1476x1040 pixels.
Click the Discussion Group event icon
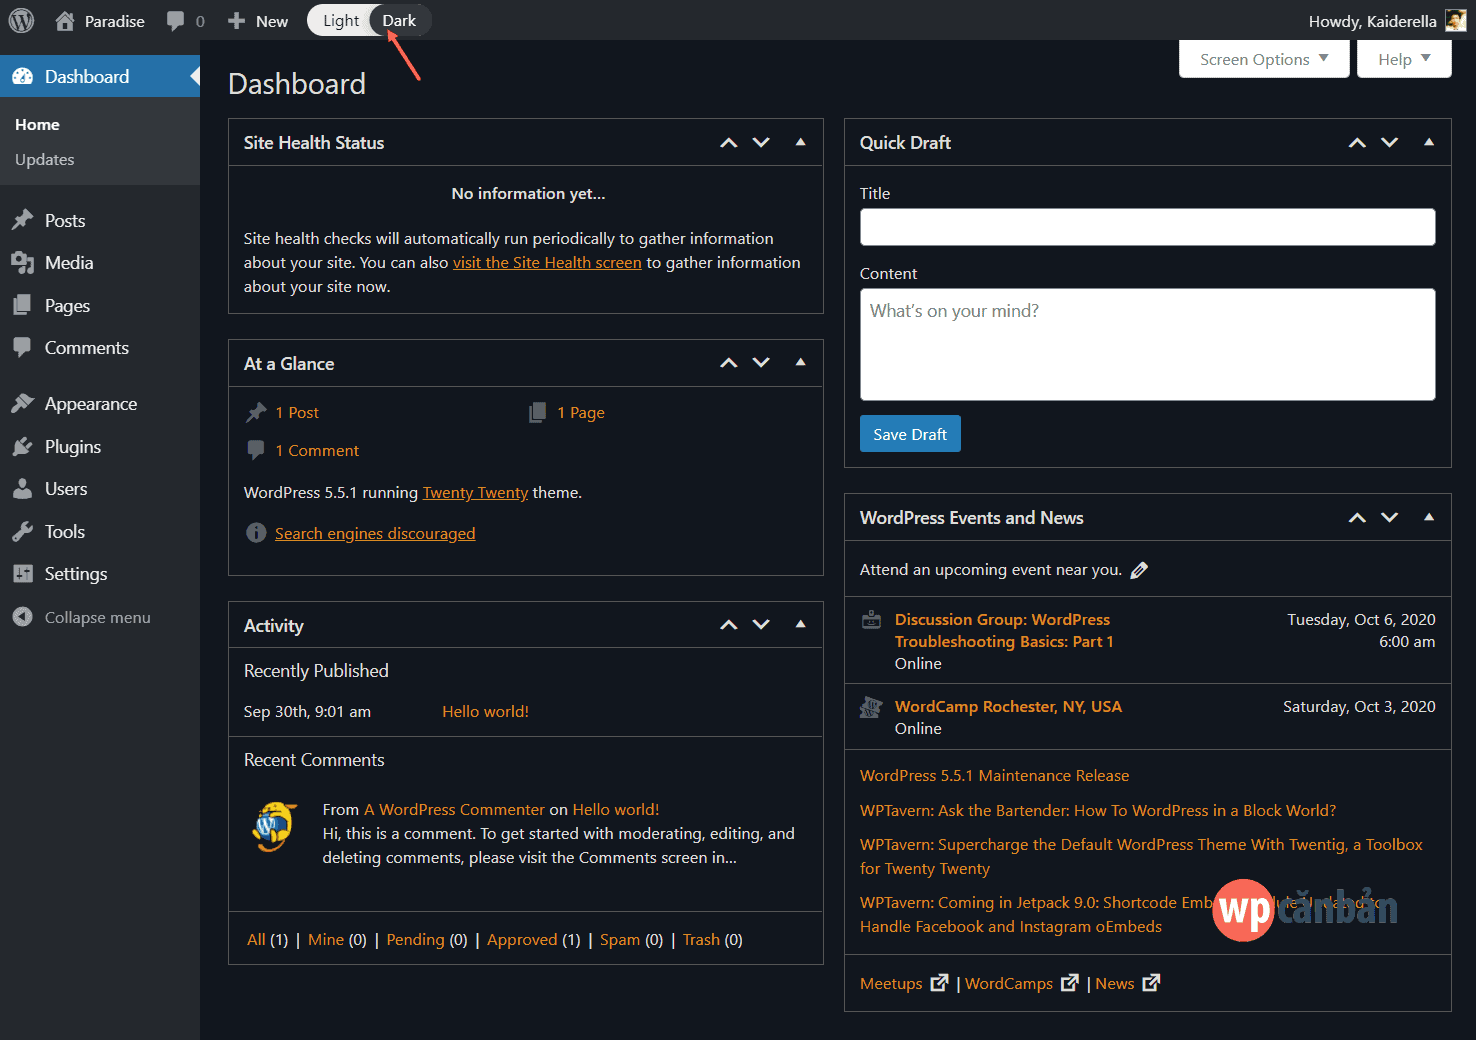tap(871, 620)
